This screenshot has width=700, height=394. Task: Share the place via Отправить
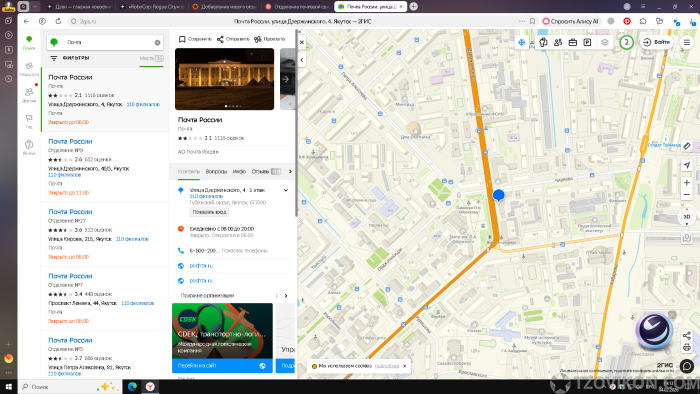point(233,39)
